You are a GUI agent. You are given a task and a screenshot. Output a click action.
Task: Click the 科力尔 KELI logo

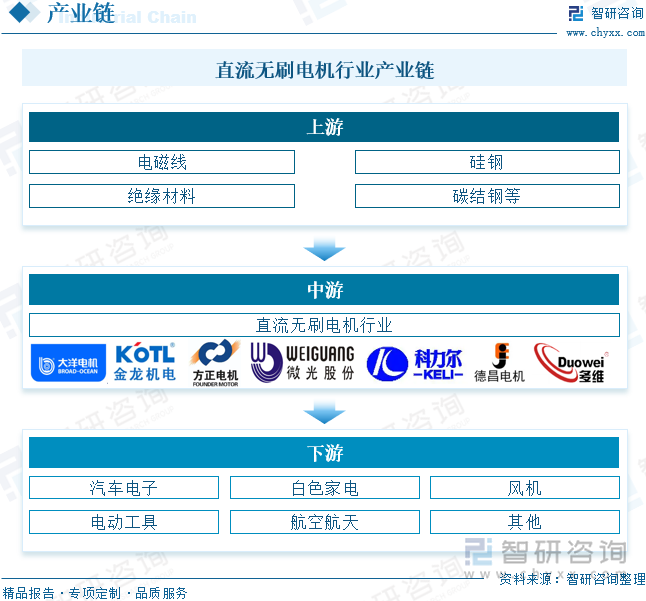(415, 364)
